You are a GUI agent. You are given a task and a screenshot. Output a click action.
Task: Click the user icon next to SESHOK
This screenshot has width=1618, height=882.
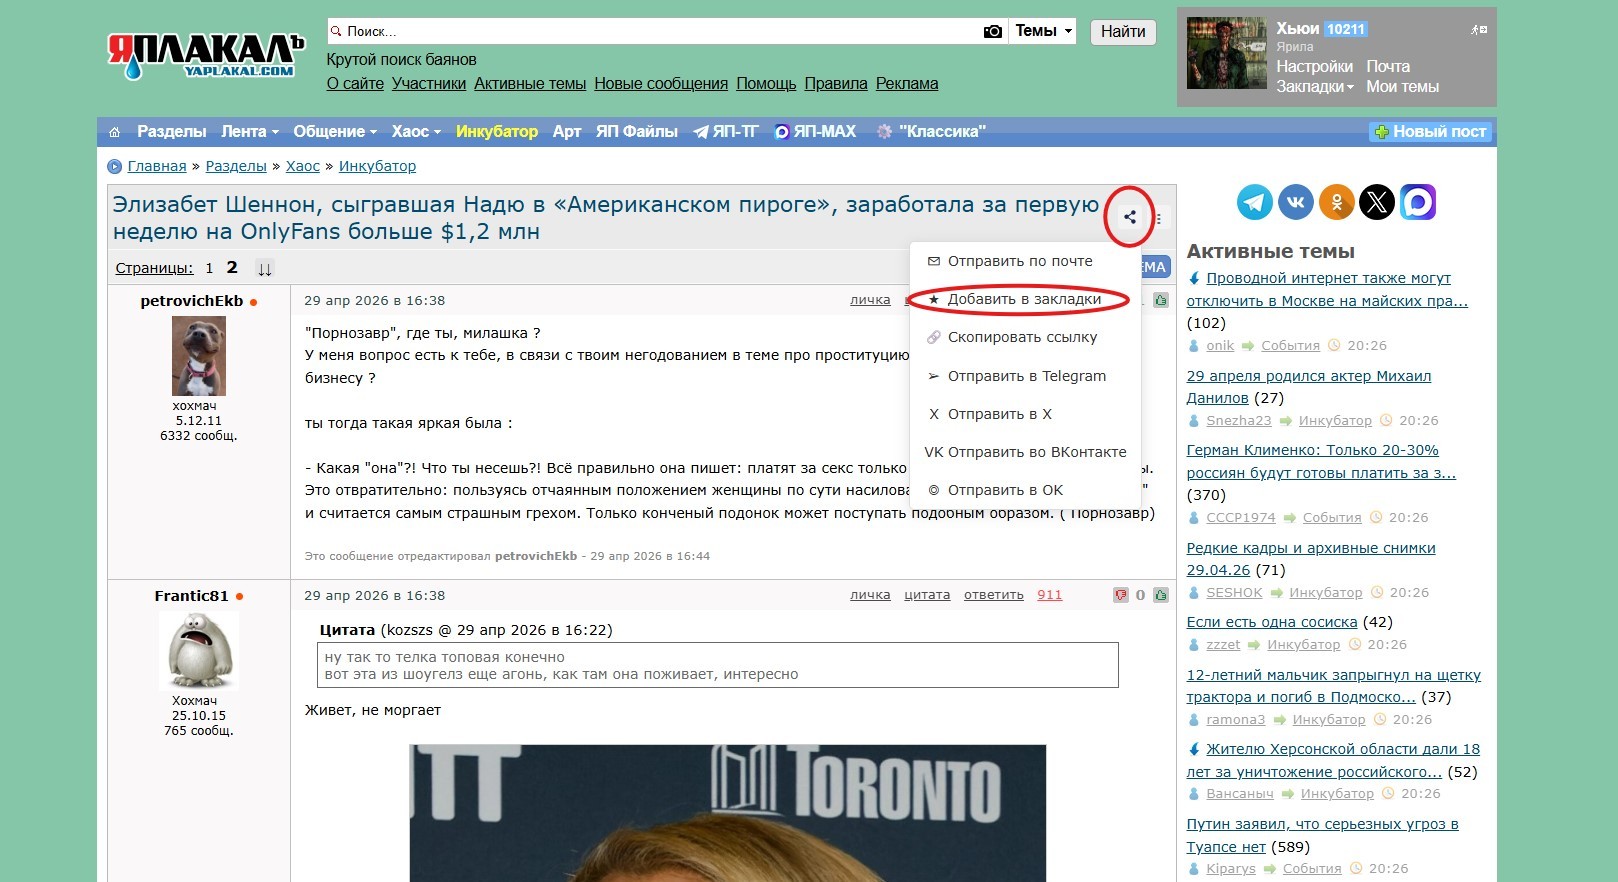tap(1193, 593)
